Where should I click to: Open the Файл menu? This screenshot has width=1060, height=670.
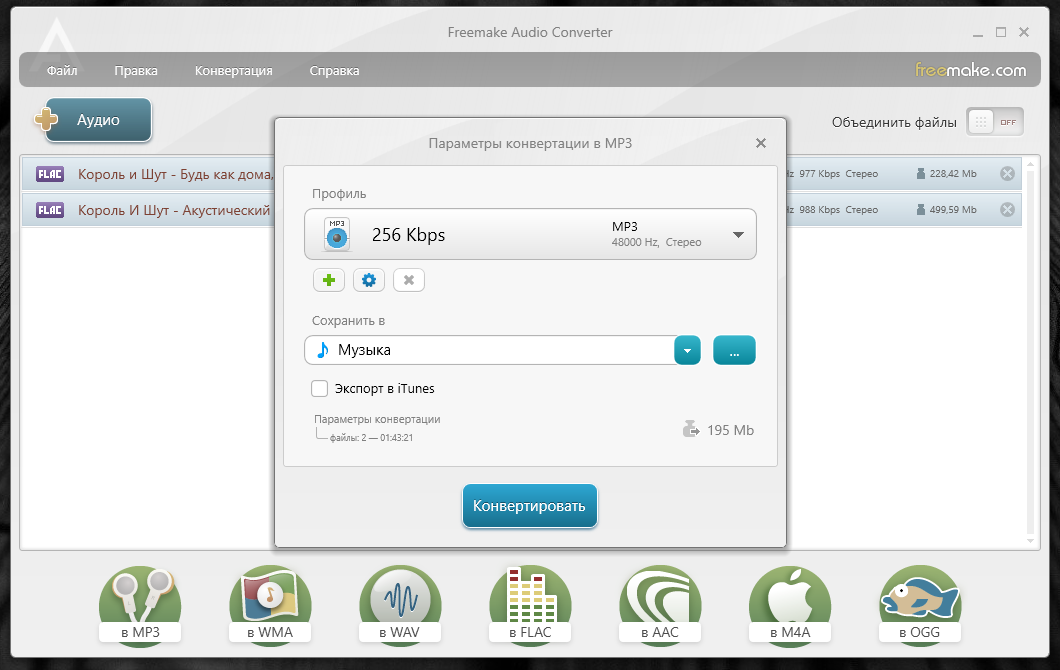pyautogui.click(x=62, y=70)
